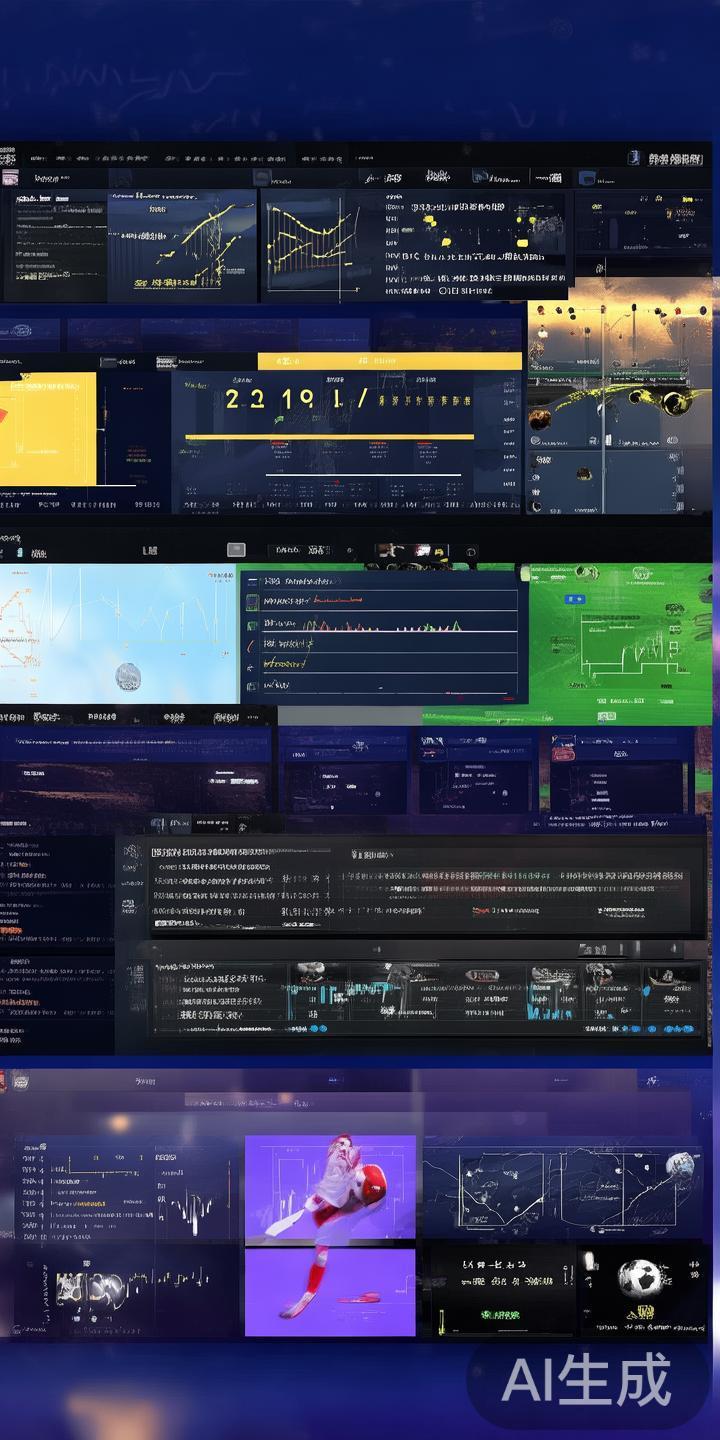
Task: Click the soccer ball icon in the bottom-right panel
Action: tap(640, 1277)
